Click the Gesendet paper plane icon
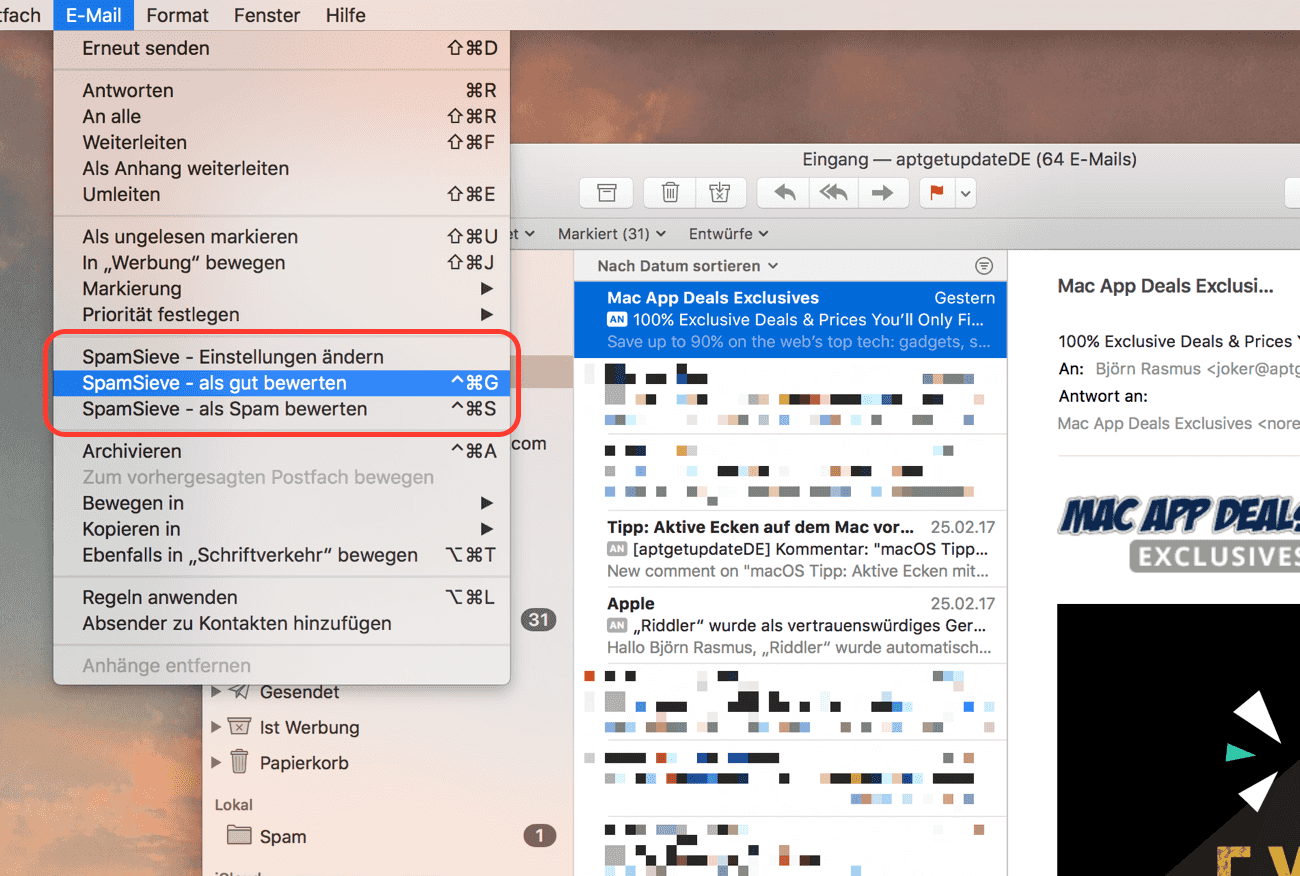1300x876 pixels. 239,691
